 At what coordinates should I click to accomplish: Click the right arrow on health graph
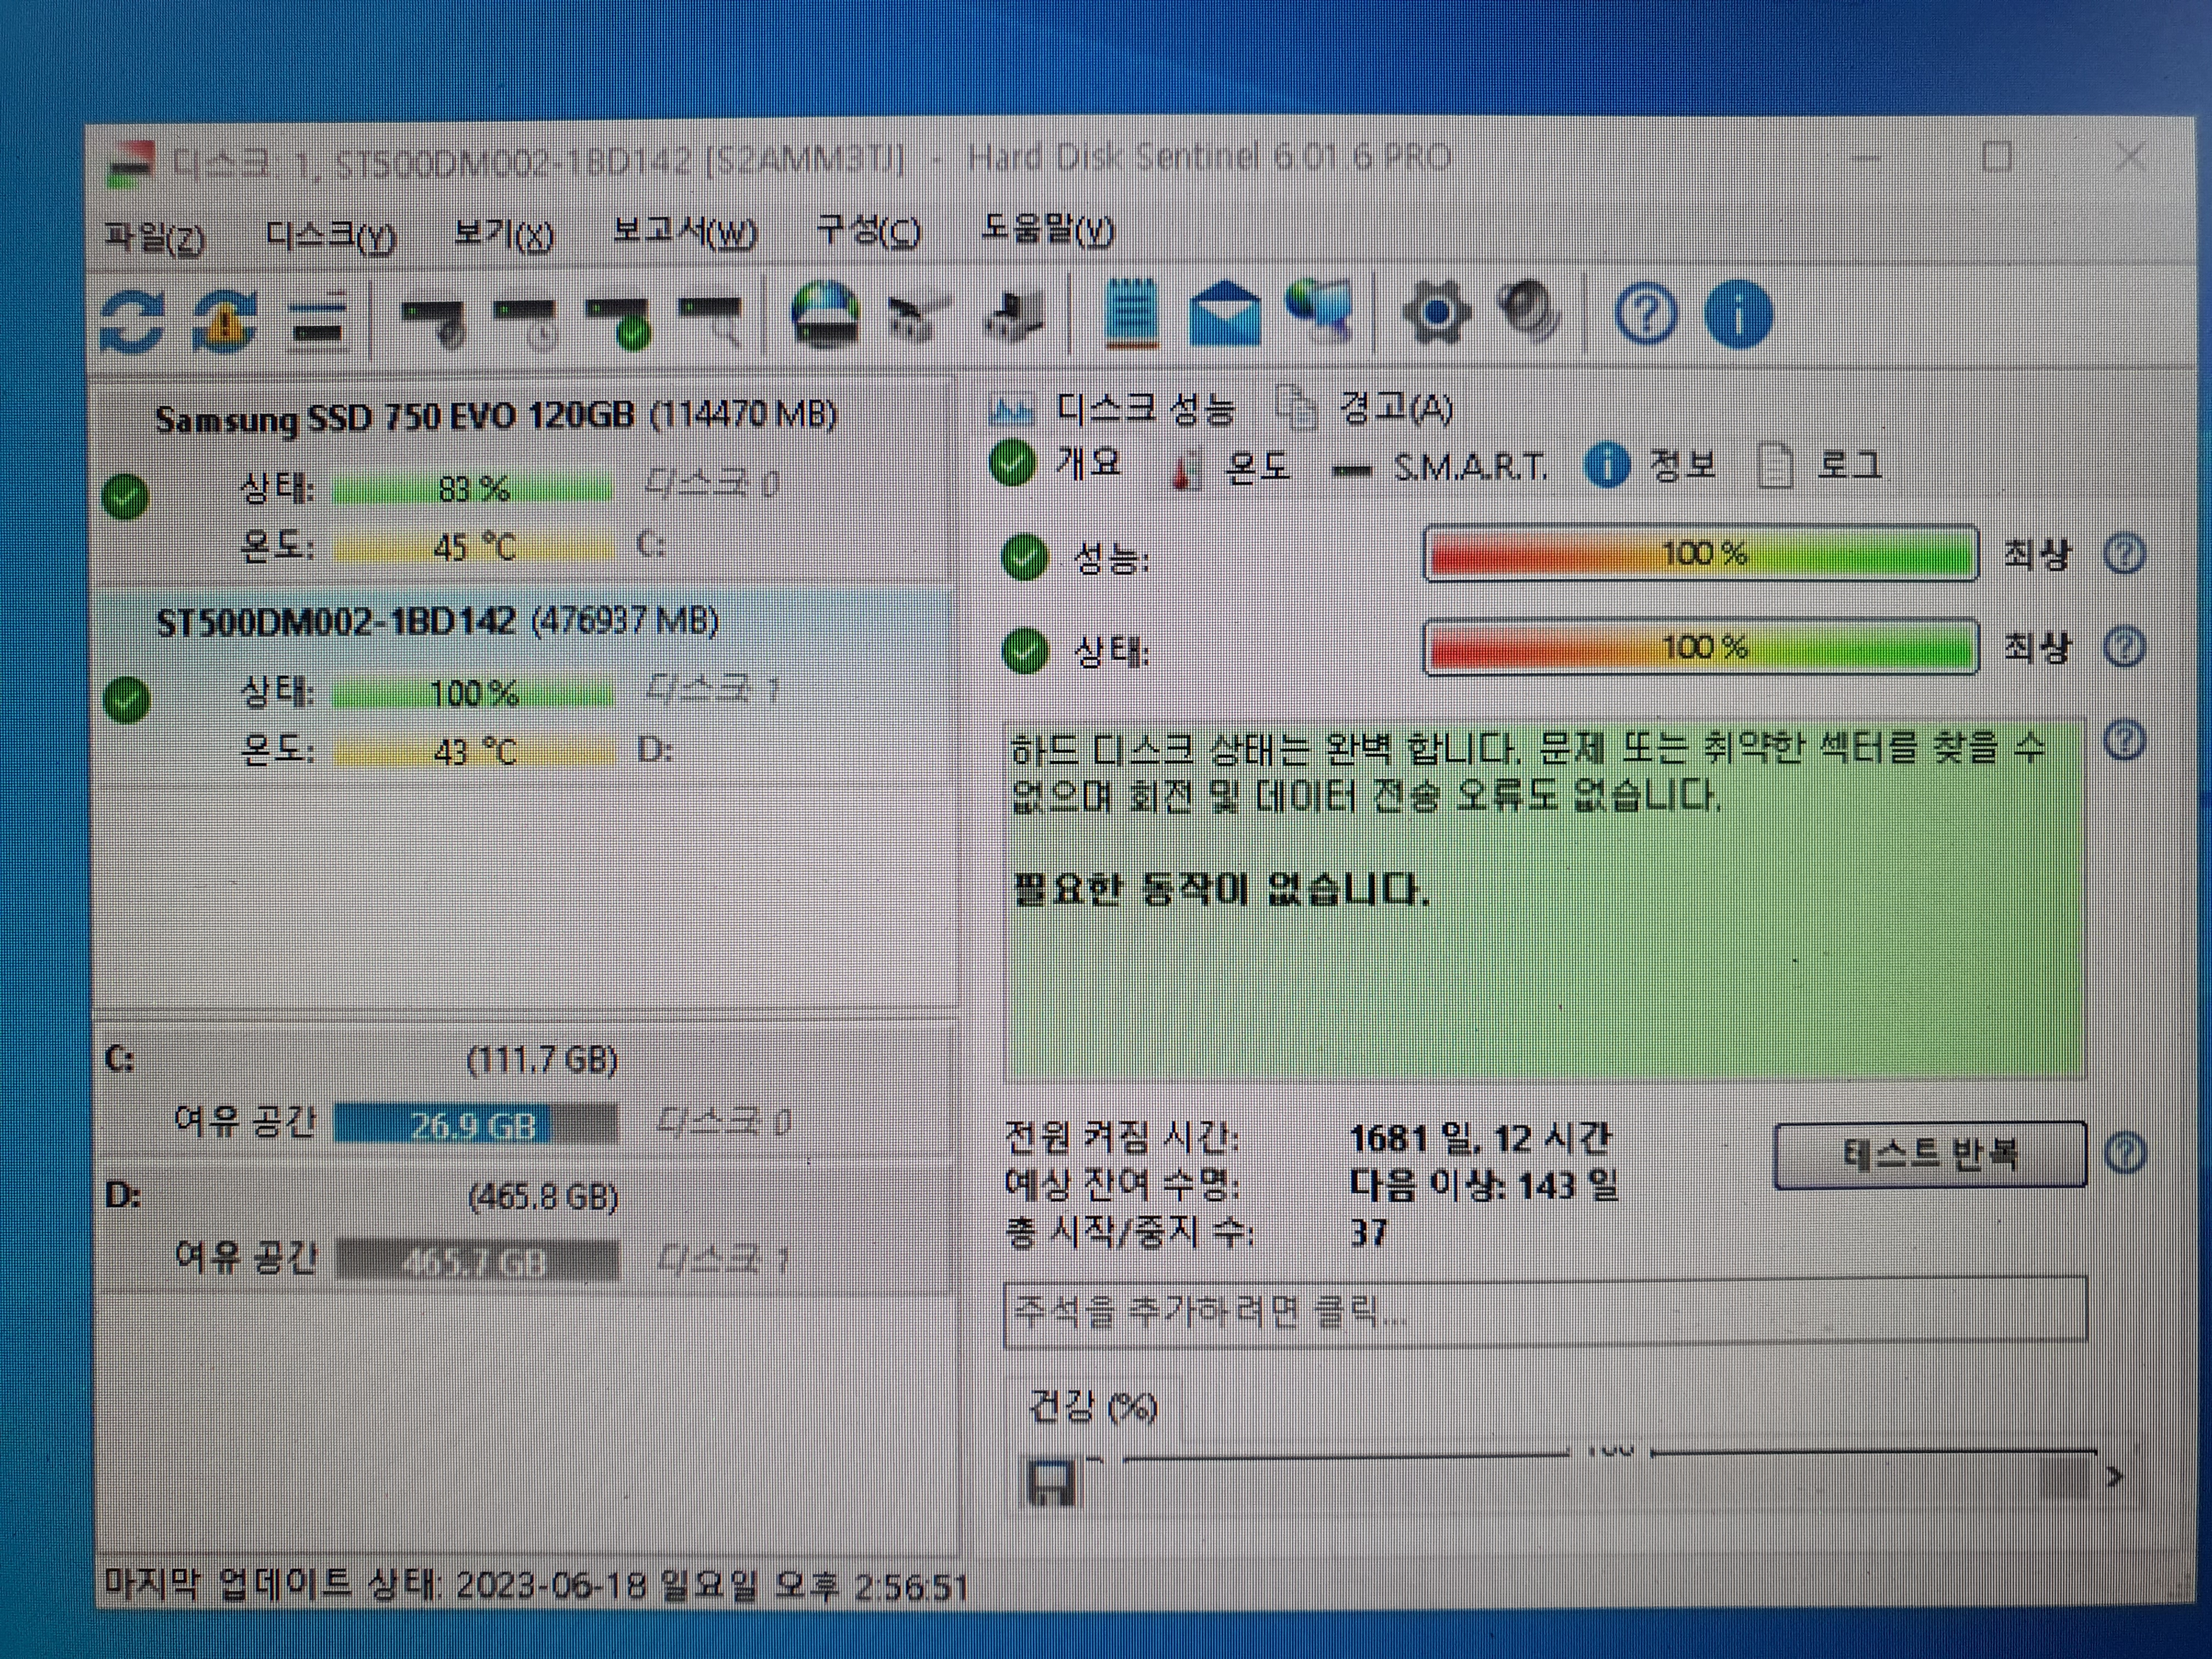2114,1476
